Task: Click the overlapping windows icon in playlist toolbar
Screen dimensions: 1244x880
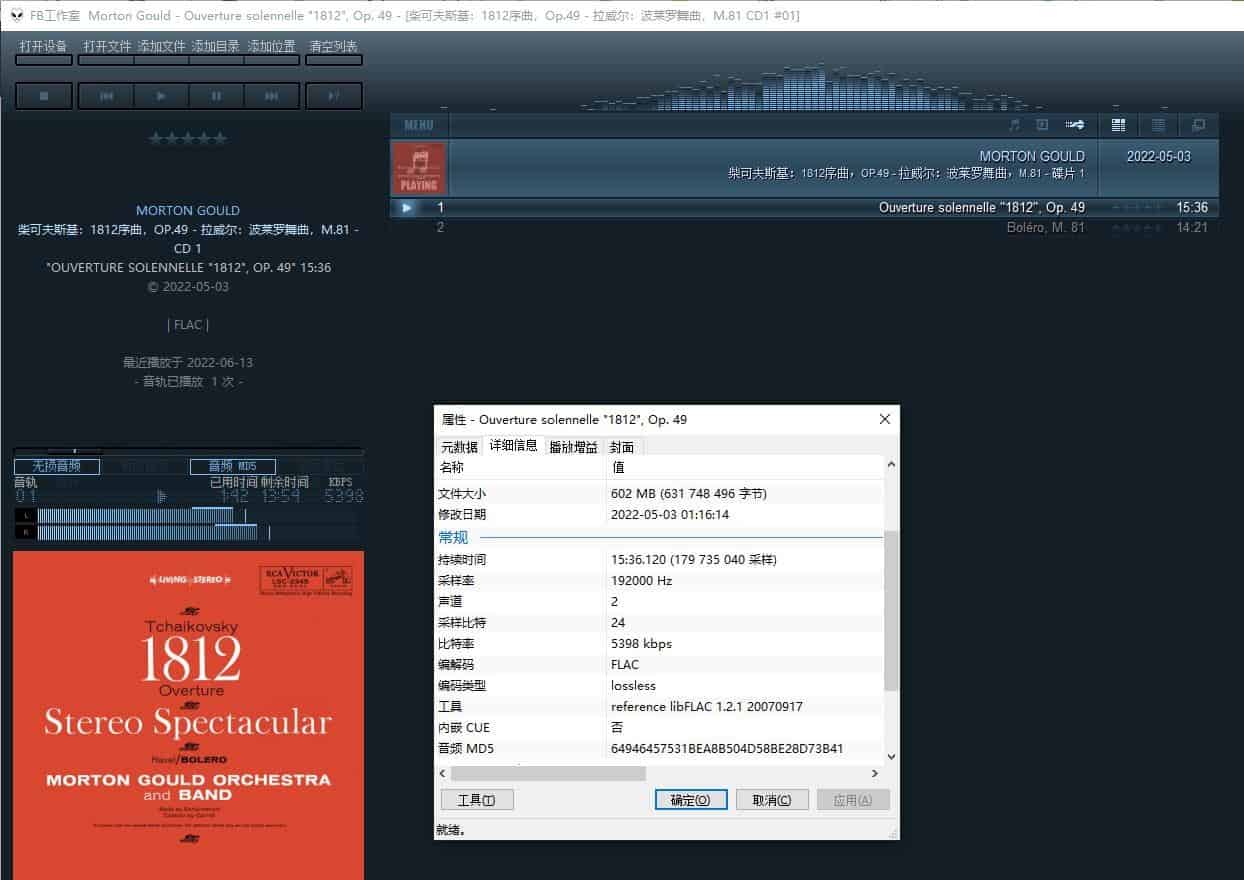Action: [x=1198, y=125]
